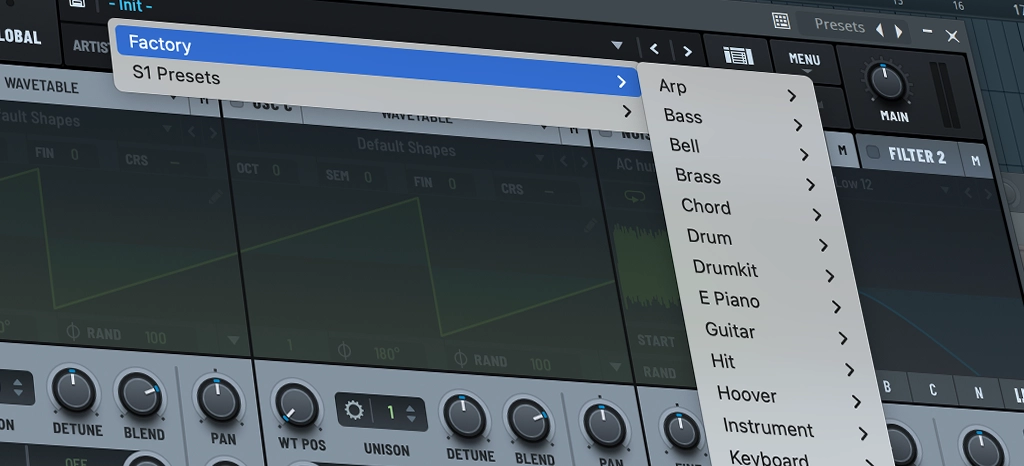The height and width of the screenshot is (466, 1024).
Task: Click the Init preset name
Action: coord(131,7)
